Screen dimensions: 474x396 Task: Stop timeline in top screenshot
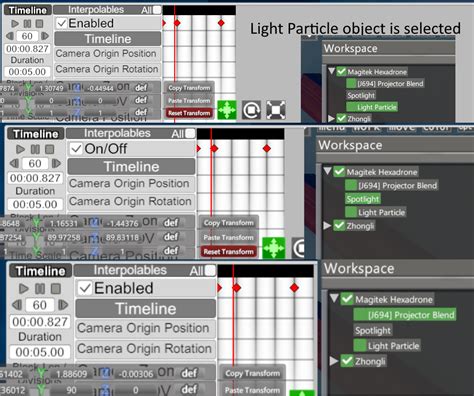point(39,24)
